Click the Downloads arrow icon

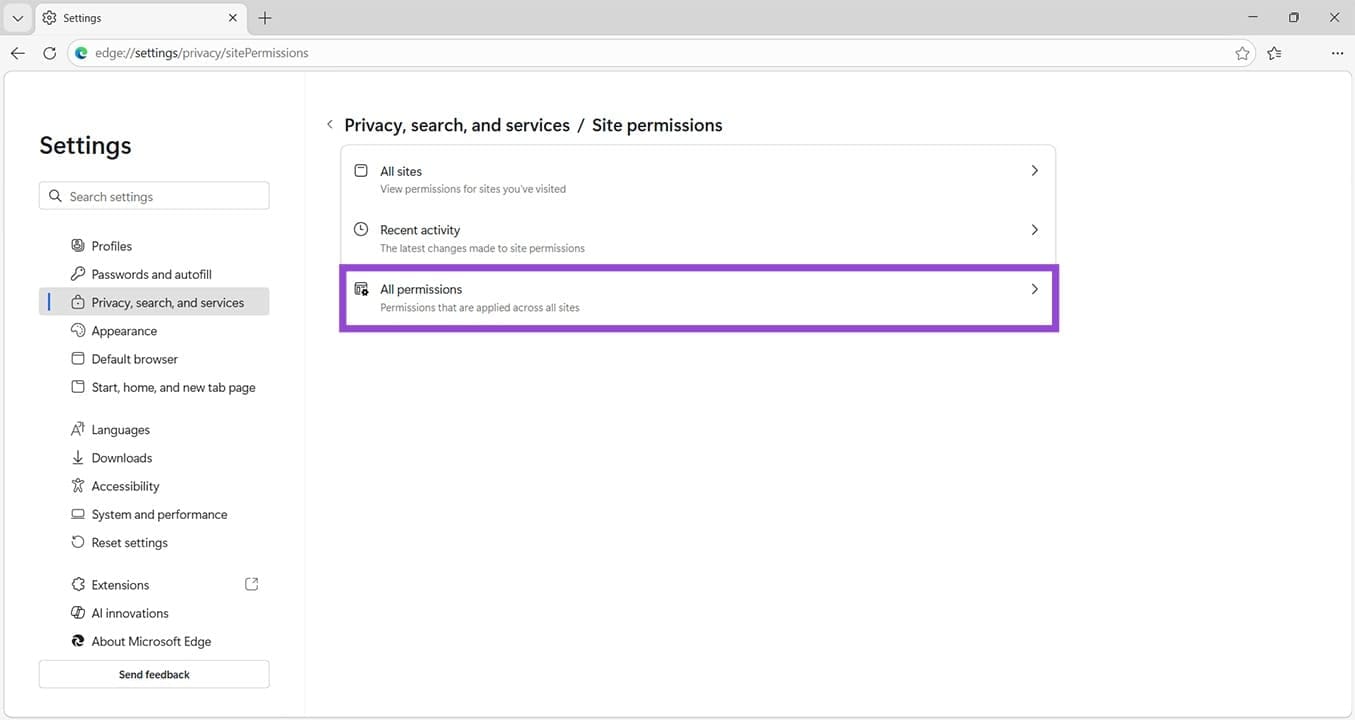tap(77, 457)
